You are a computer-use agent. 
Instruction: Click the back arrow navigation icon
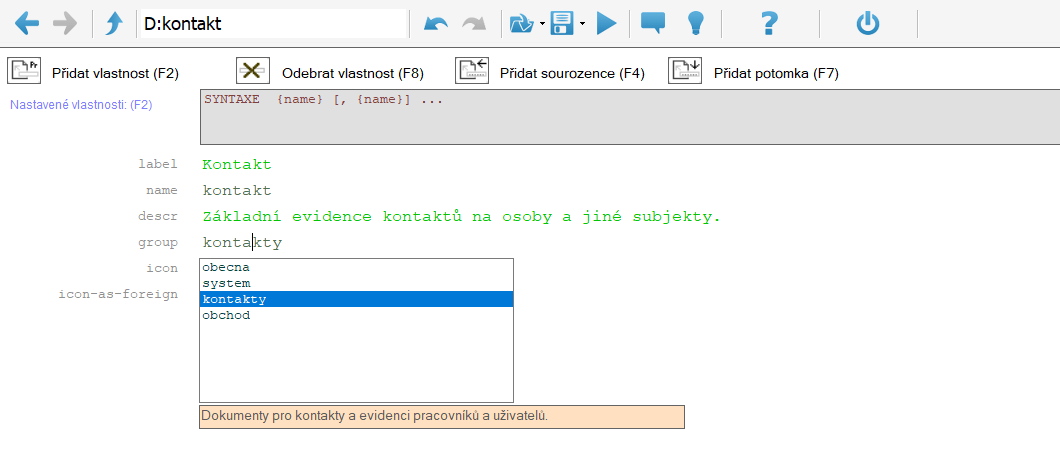point(27,23)
